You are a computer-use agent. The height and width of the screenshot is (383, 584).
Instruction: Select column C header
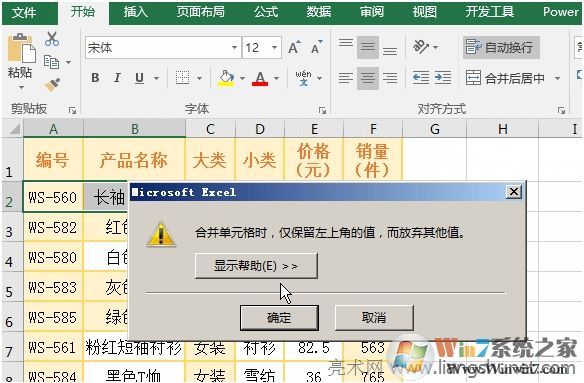(210, 129)
